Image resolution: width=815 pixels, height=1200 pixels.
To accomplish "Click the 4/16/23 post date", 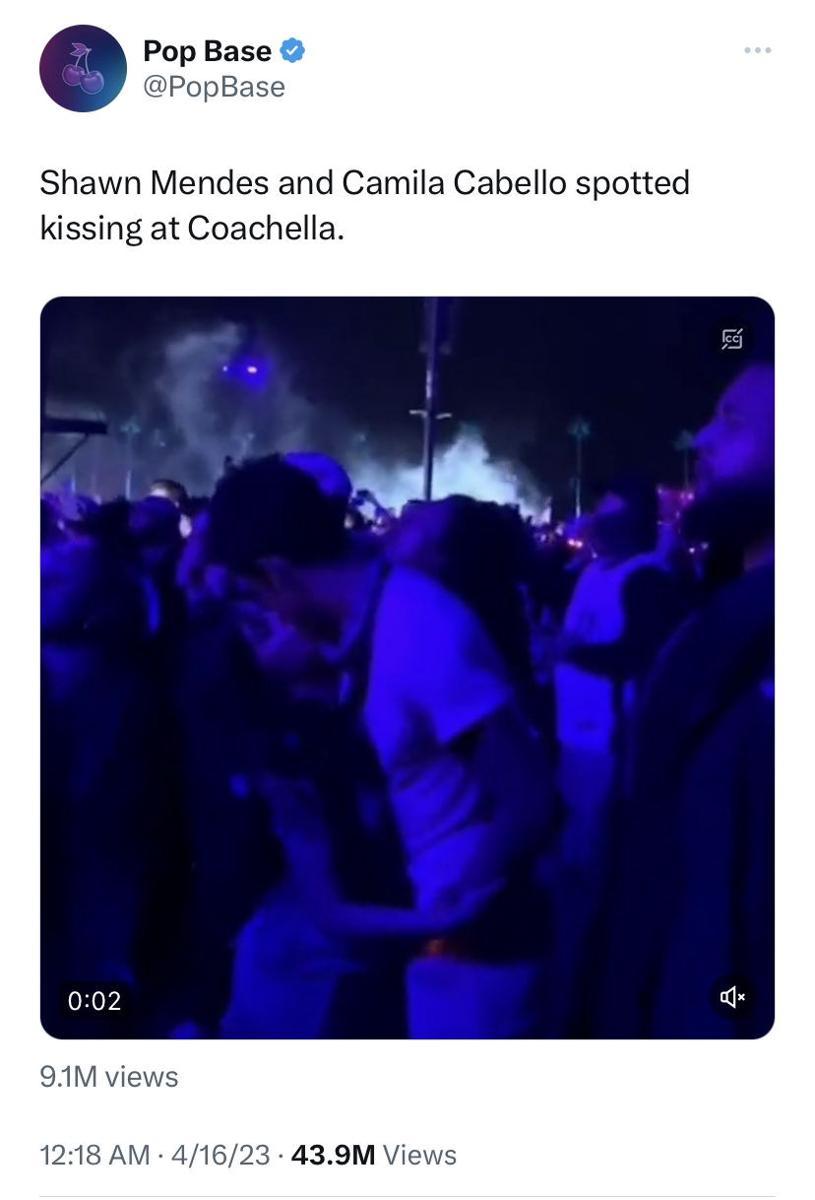I will [x=221, y=1155].
